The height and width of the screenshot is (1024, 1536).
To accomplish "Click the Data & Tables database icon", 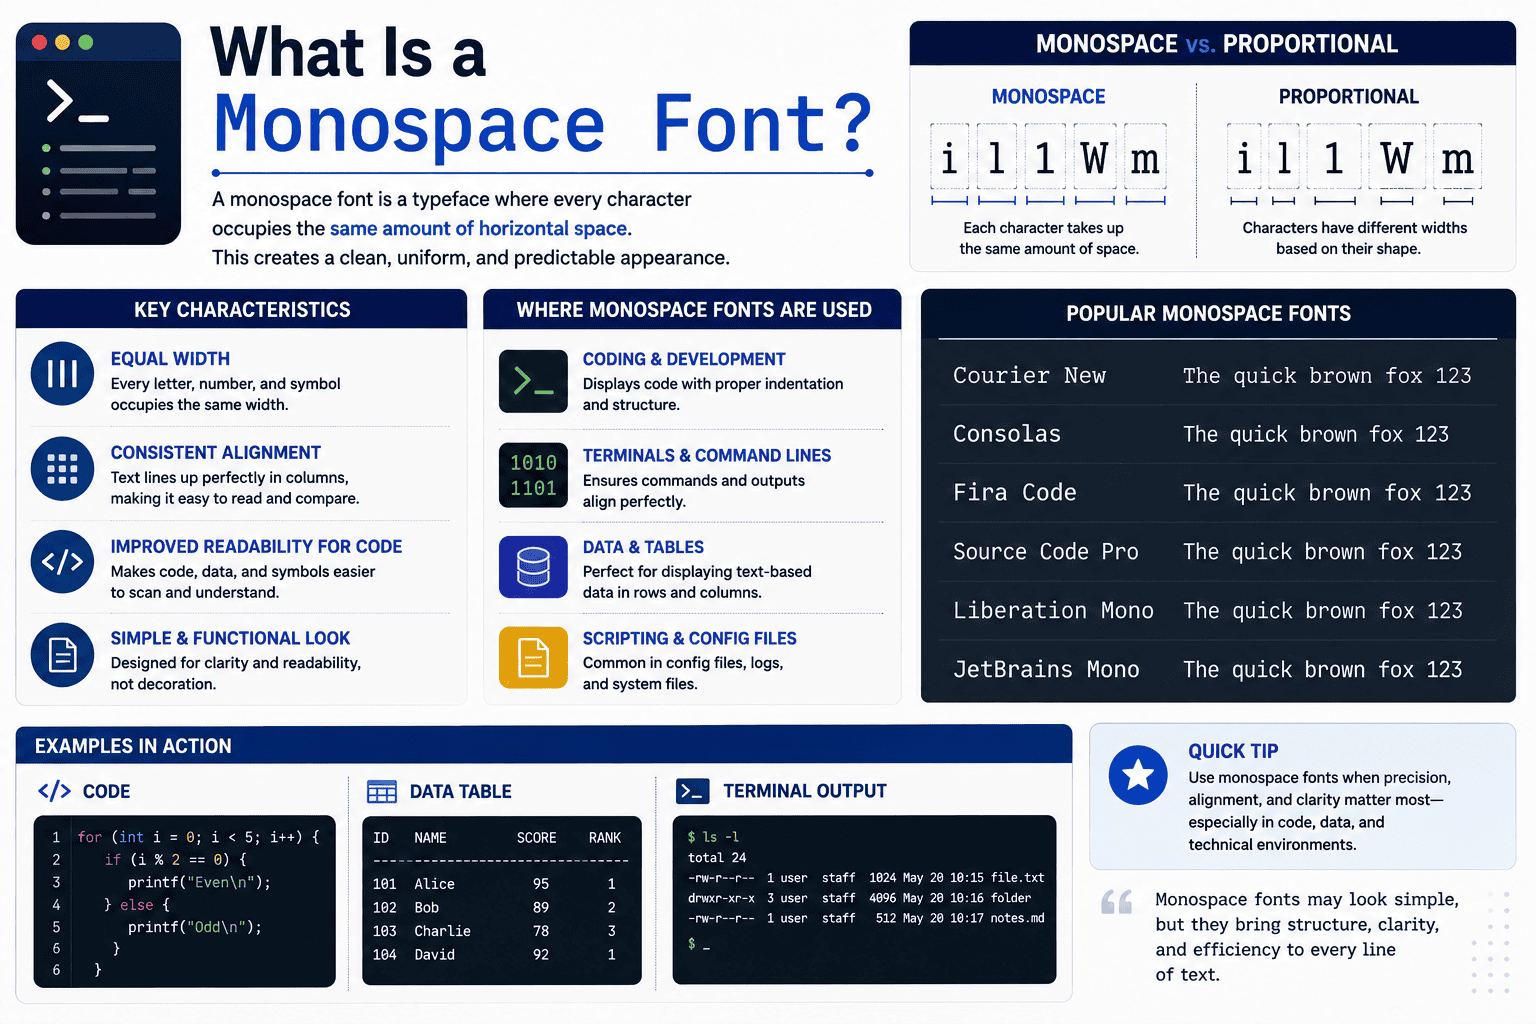I will [x=533, y=567].
